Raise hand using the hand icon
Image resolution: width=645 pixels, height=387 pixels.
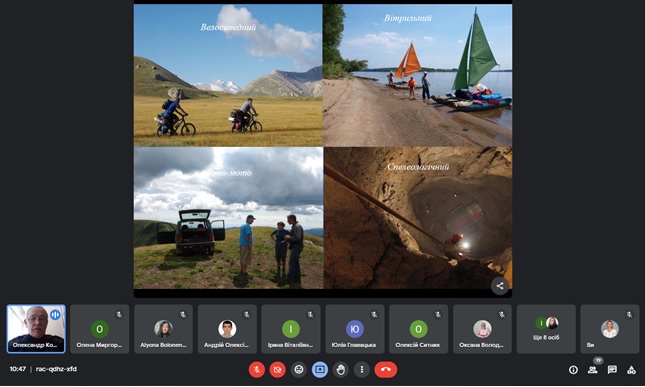pyautogui.click(x=341, y=369)
